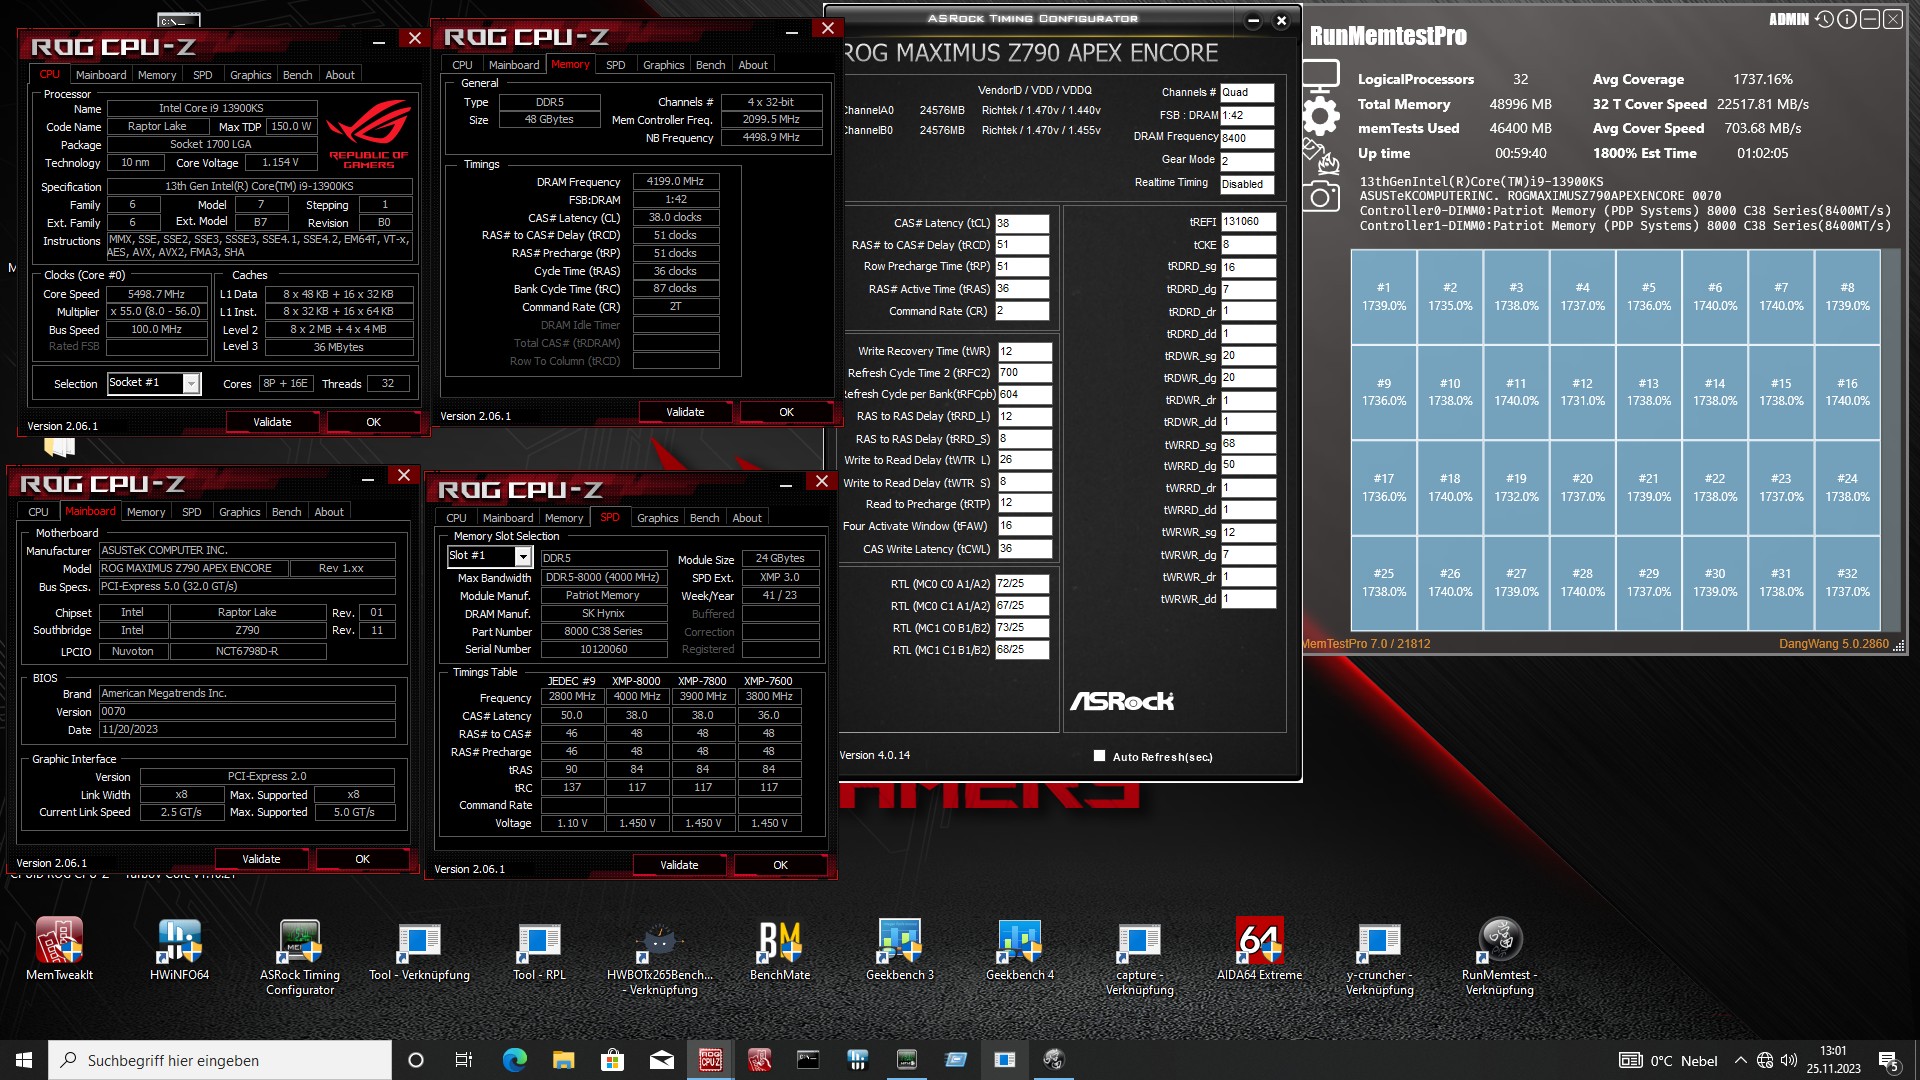Open Bench tab in CPU-Z processor window
Screen dimensions: 1920x1080
(x=297, y=75)
